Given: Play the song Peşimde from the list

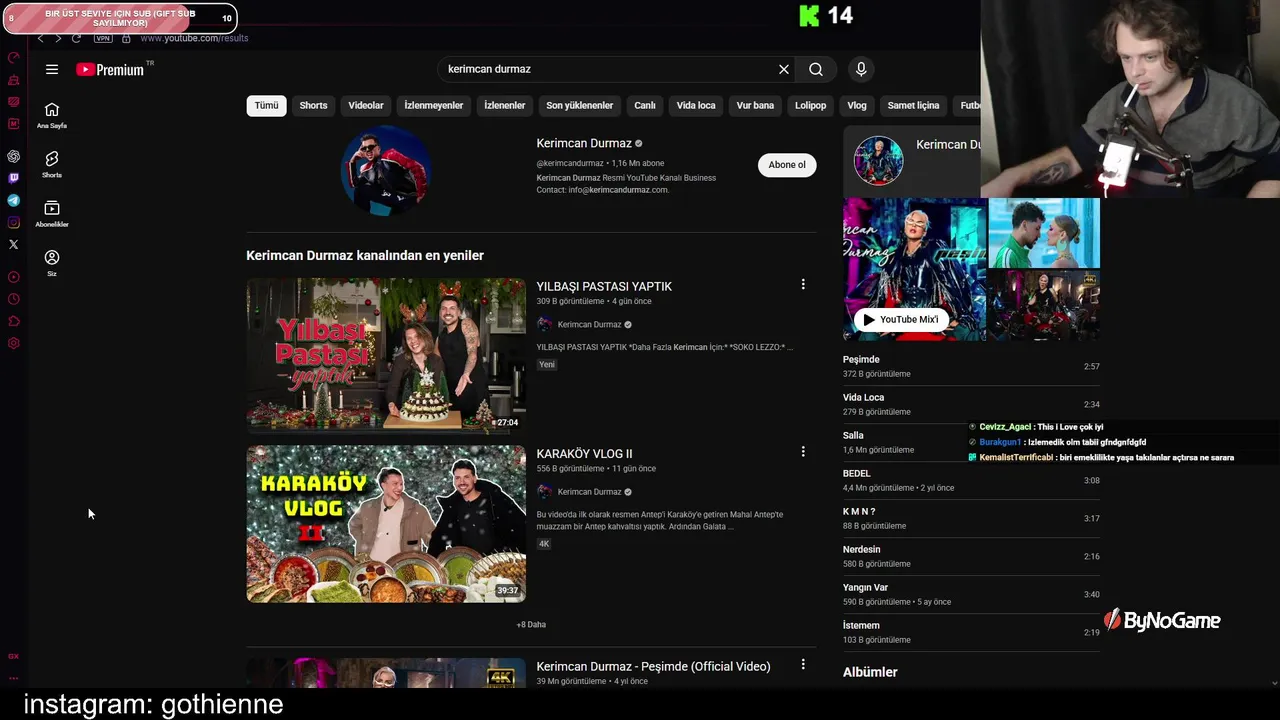Looking at the screenshot, I should pos(971,366).
